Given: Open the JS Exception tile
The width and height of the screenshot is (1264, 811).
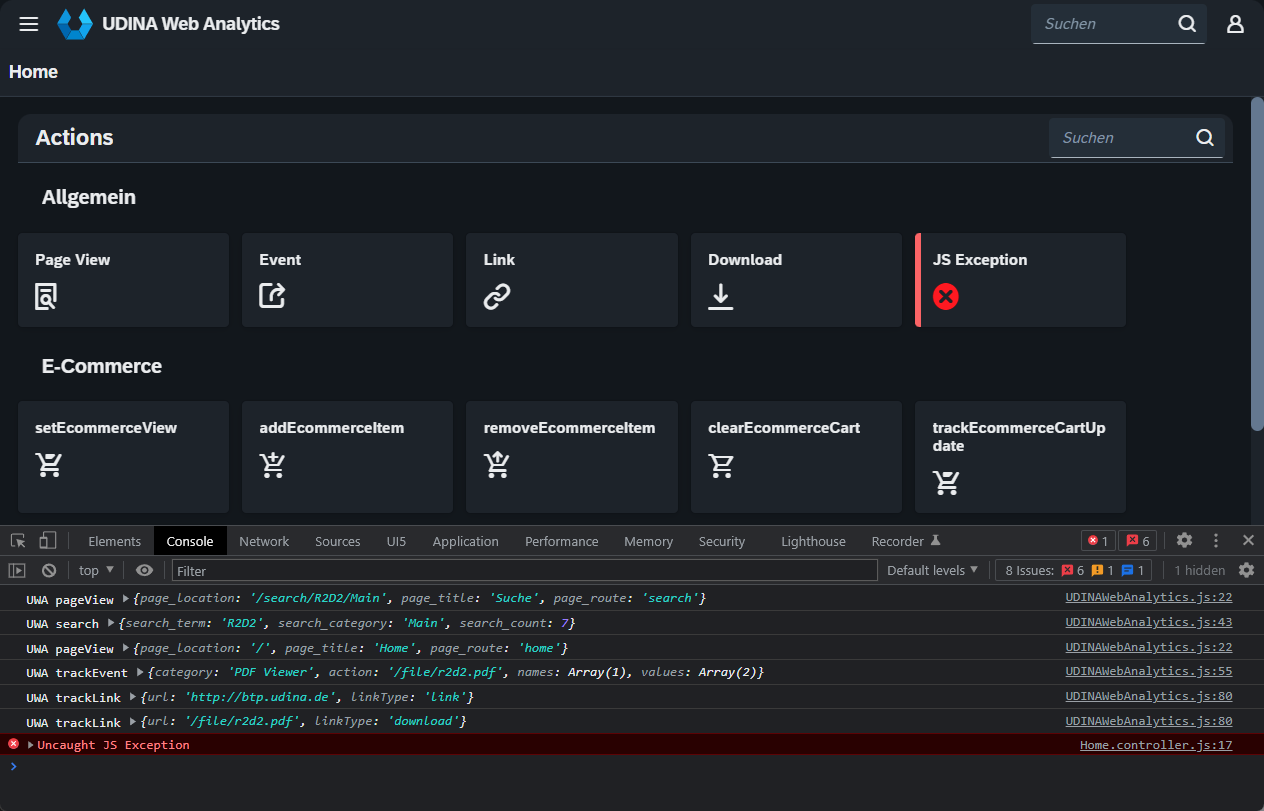Looking at the screenshot, I should 1020,280.
